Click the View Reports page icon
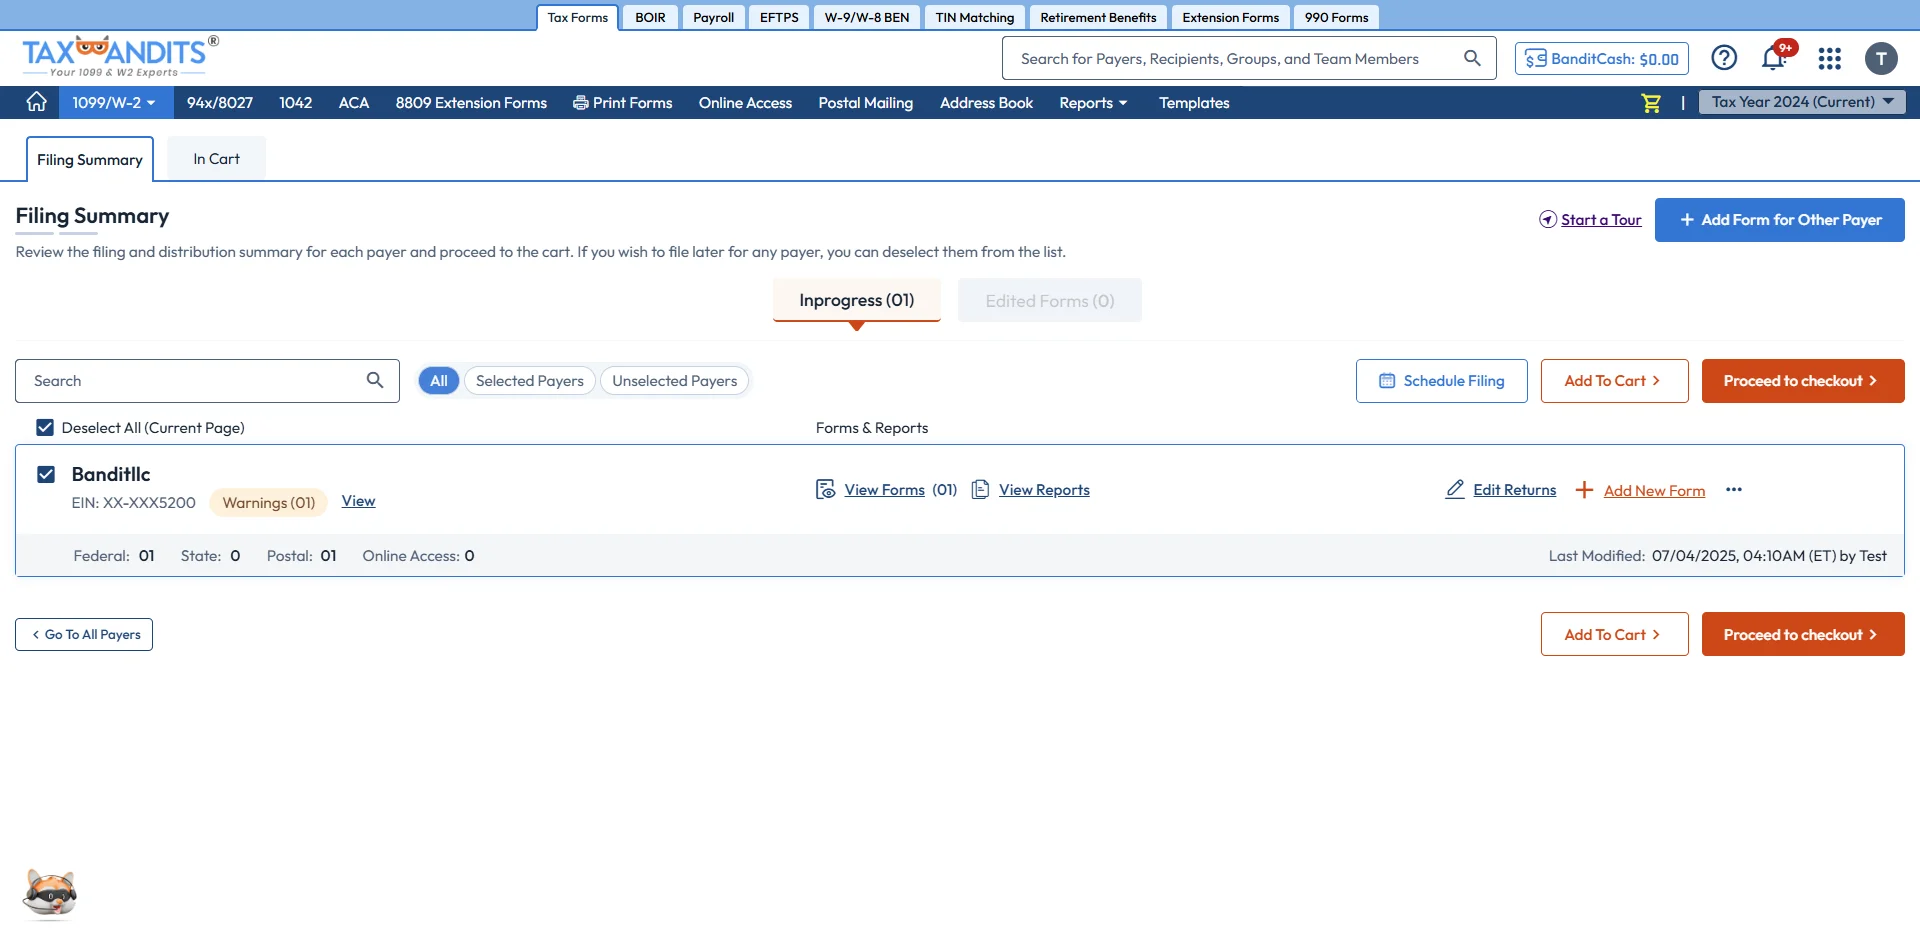 (981, 489)
